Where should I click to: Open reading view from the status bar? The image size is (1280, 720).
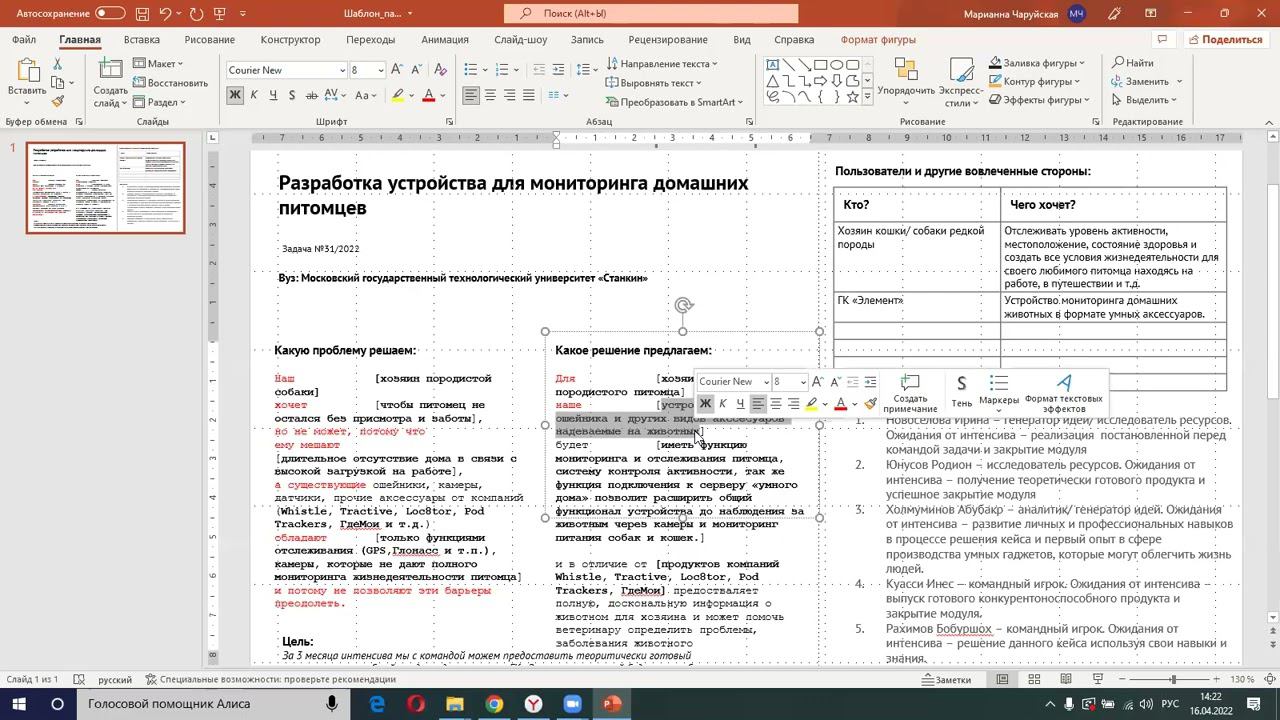1065,680
